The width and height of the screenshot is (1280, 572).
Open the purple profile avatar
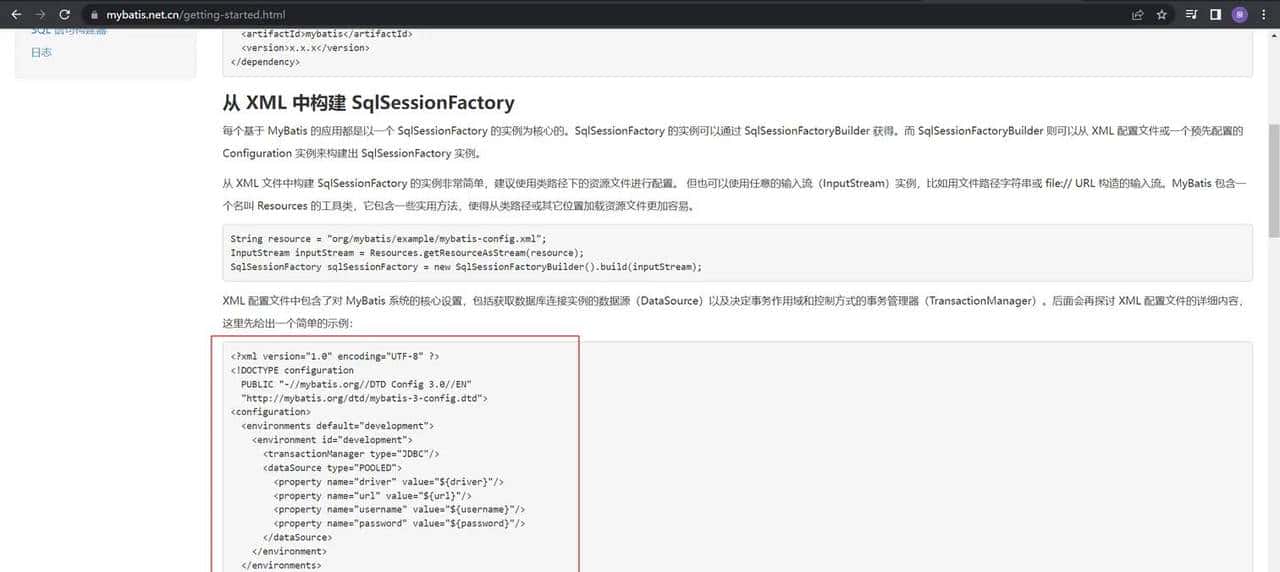tap(1240, 15)
